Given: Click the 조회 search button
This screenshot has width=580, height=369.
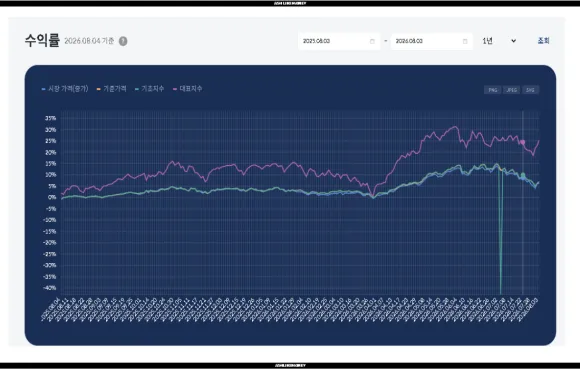Looking at the screenshot, I should coord(543,41).
